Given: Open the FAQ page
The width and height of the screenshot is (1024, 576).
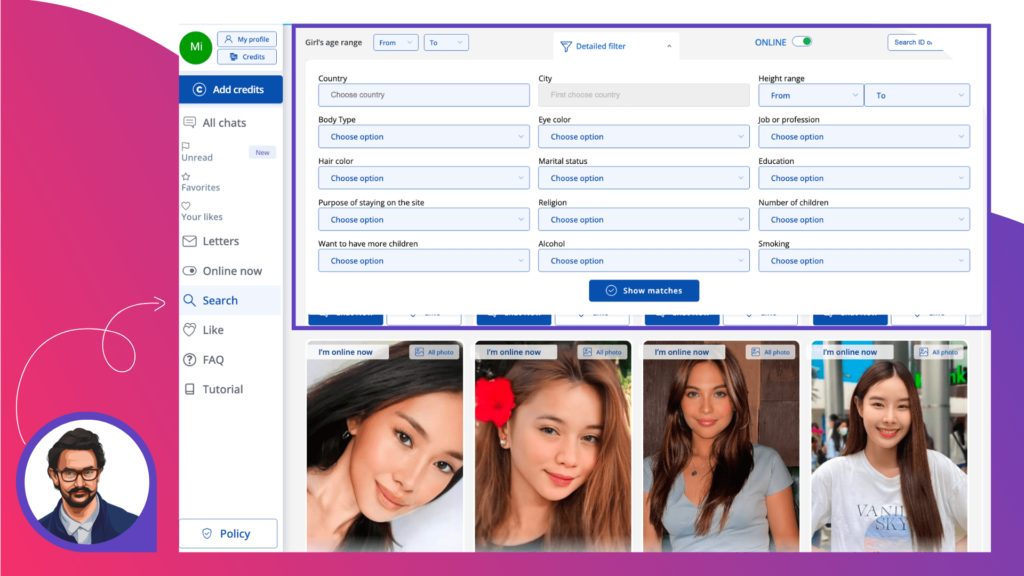Looking at the screenshot, I should pyautogui.click(x=213, y=360).
